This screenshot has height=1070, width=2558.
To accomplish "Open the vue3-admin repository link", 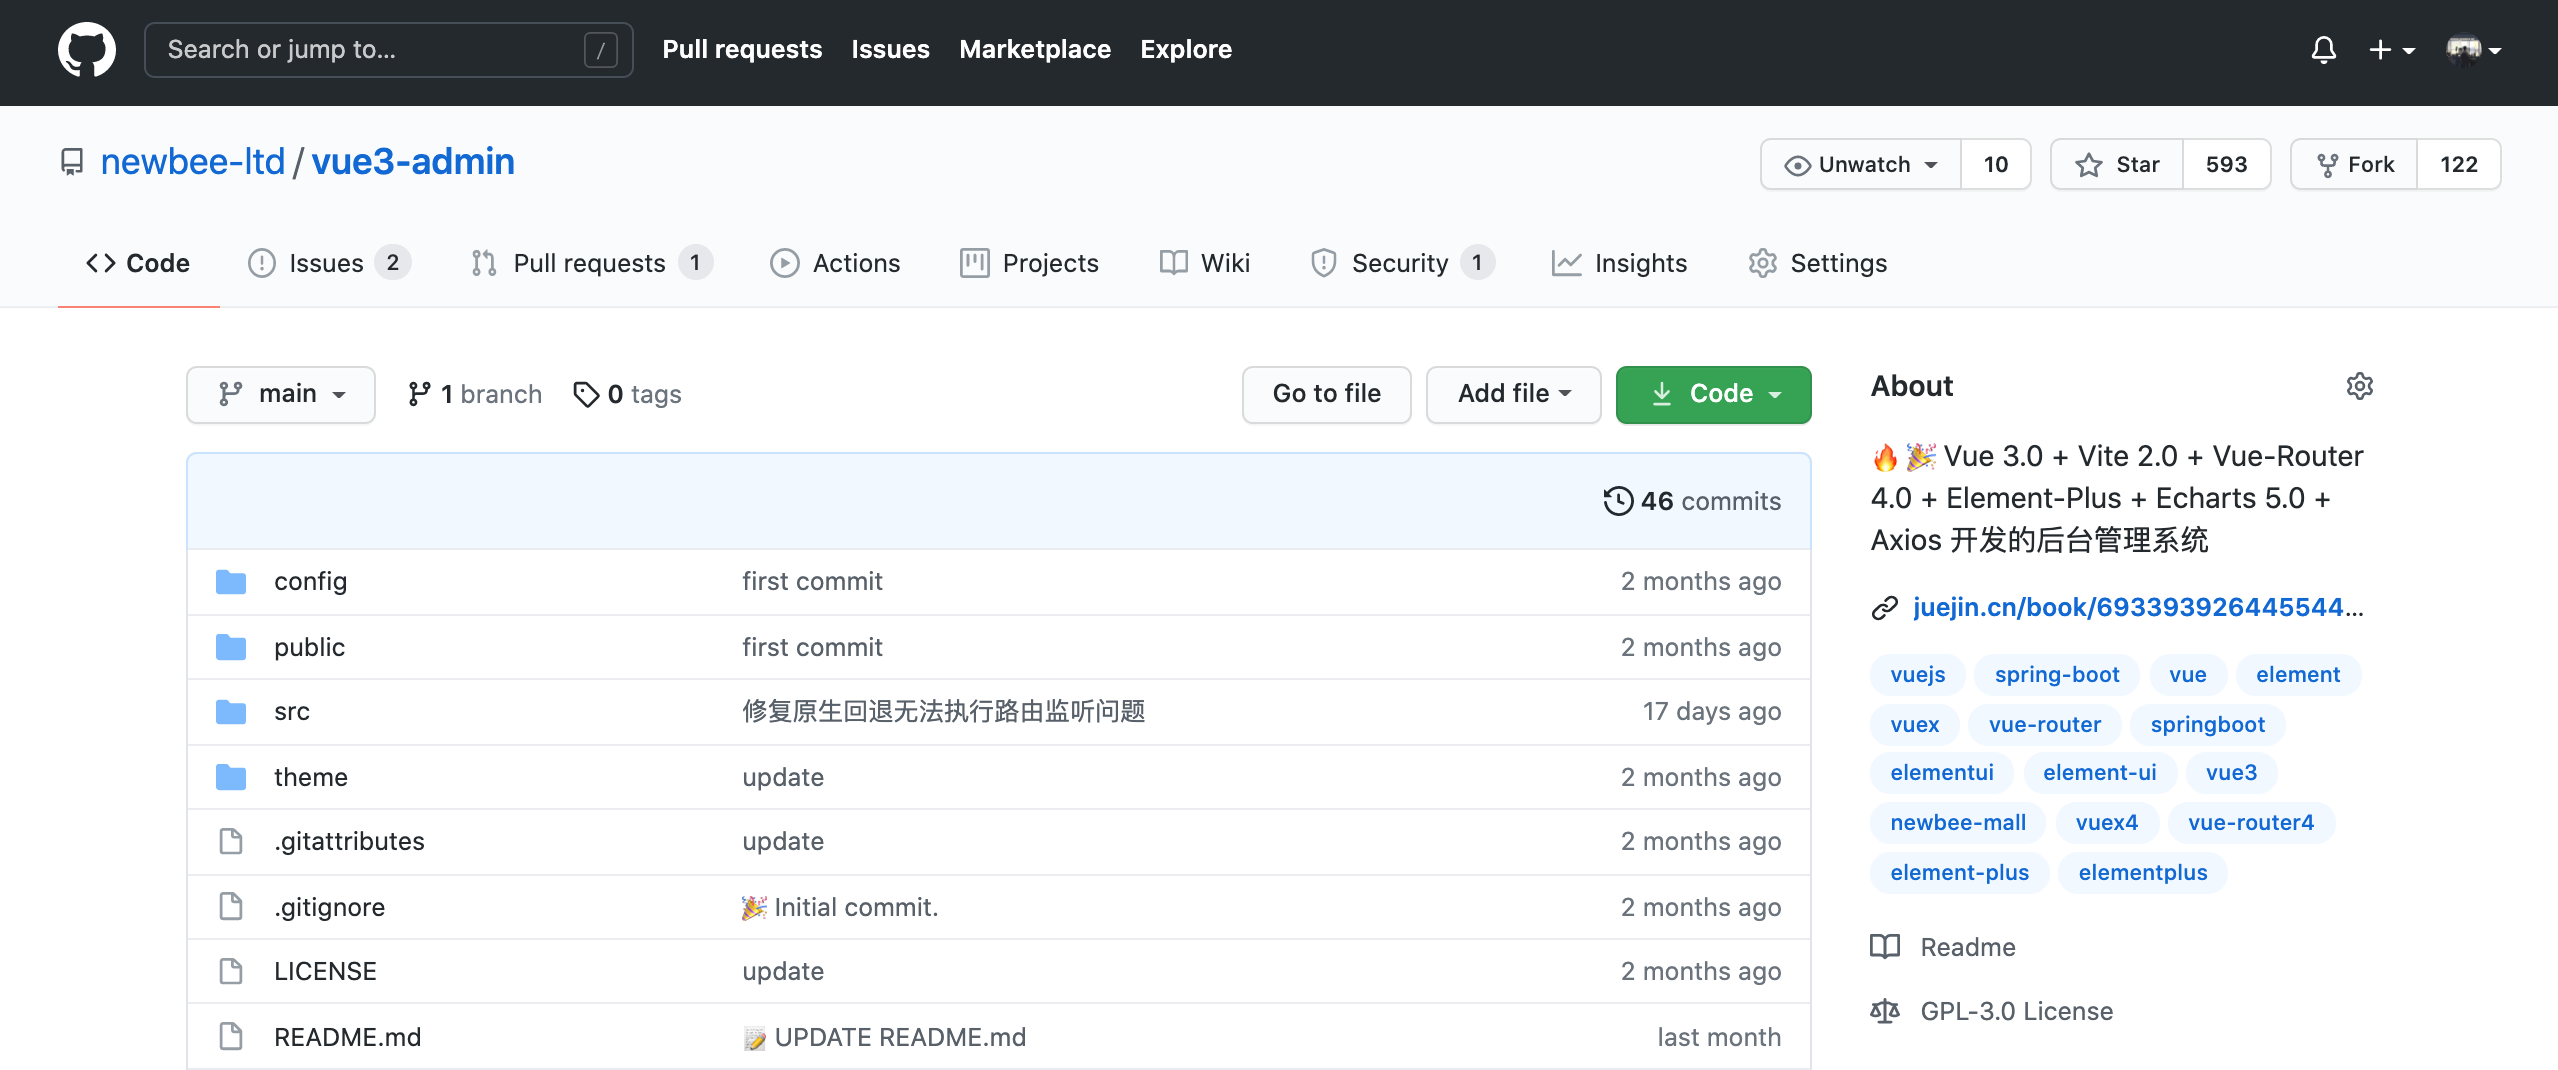I will [413, 161].
